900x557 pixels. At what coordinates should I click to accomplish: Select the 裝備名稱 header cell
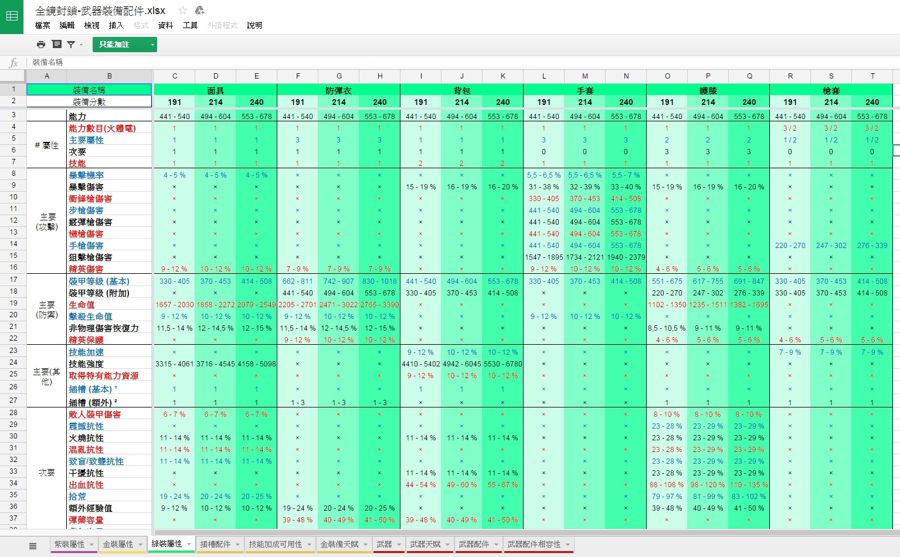pyautogui.click(x=89, y=90)
